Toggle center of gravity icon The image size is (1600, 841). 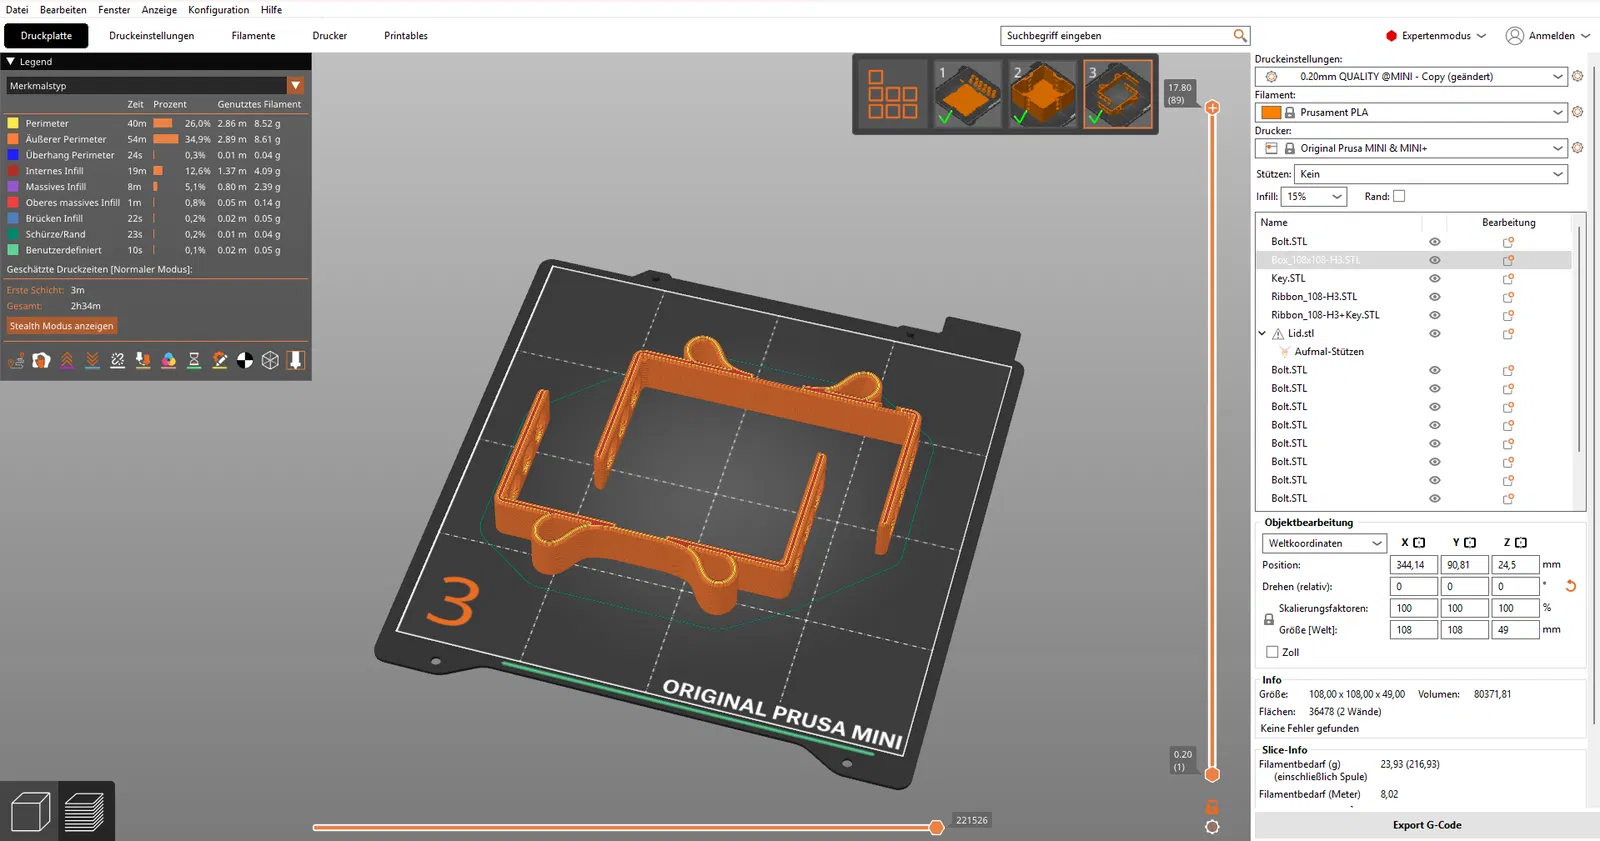pyautogui.click(x=245, y=360)
